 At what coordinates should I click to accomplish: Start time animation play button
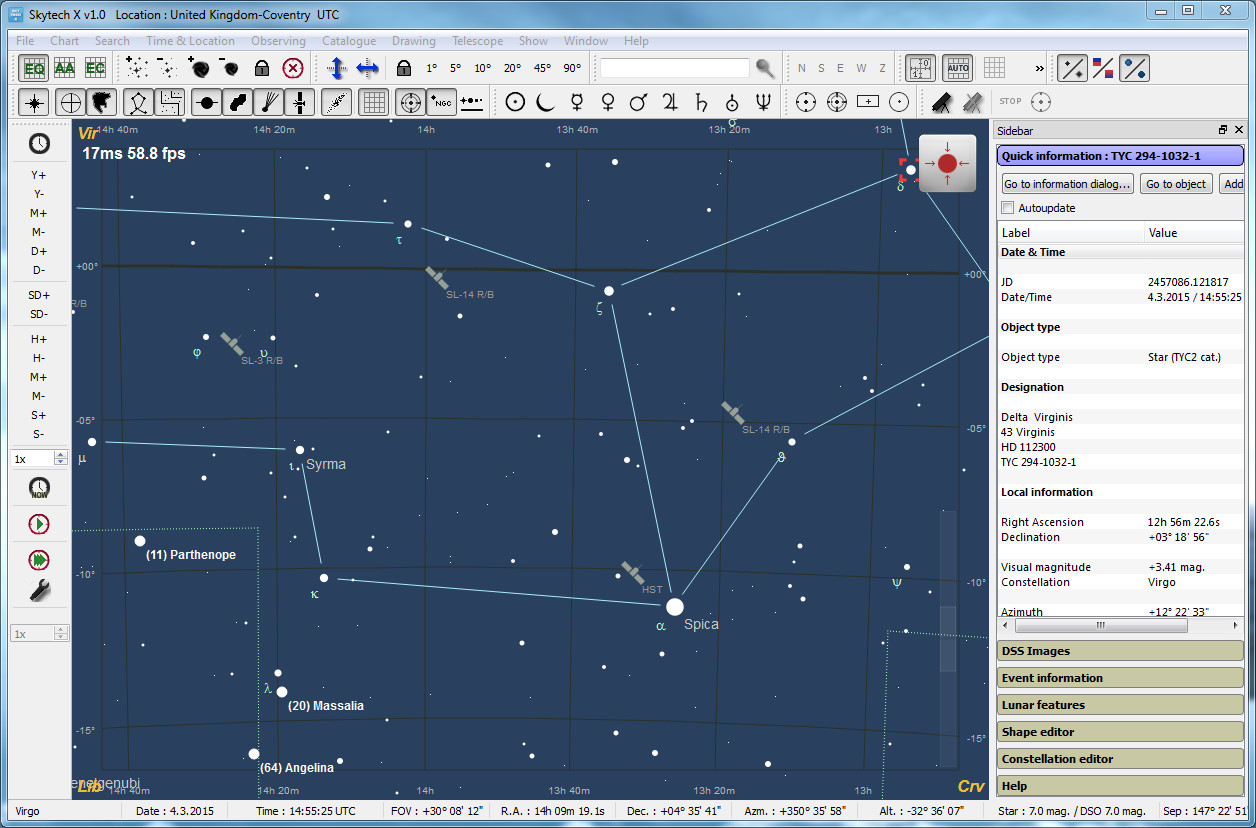click(x=39, y=524)
